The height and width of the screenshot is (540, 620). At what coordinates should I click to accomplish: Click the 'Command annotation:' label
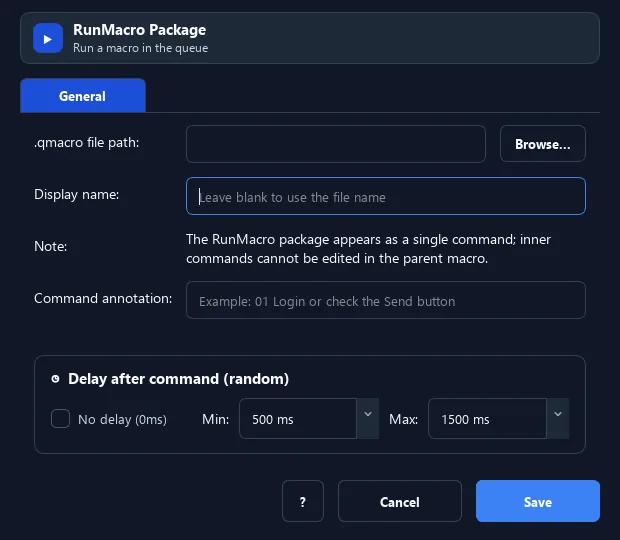103,298
